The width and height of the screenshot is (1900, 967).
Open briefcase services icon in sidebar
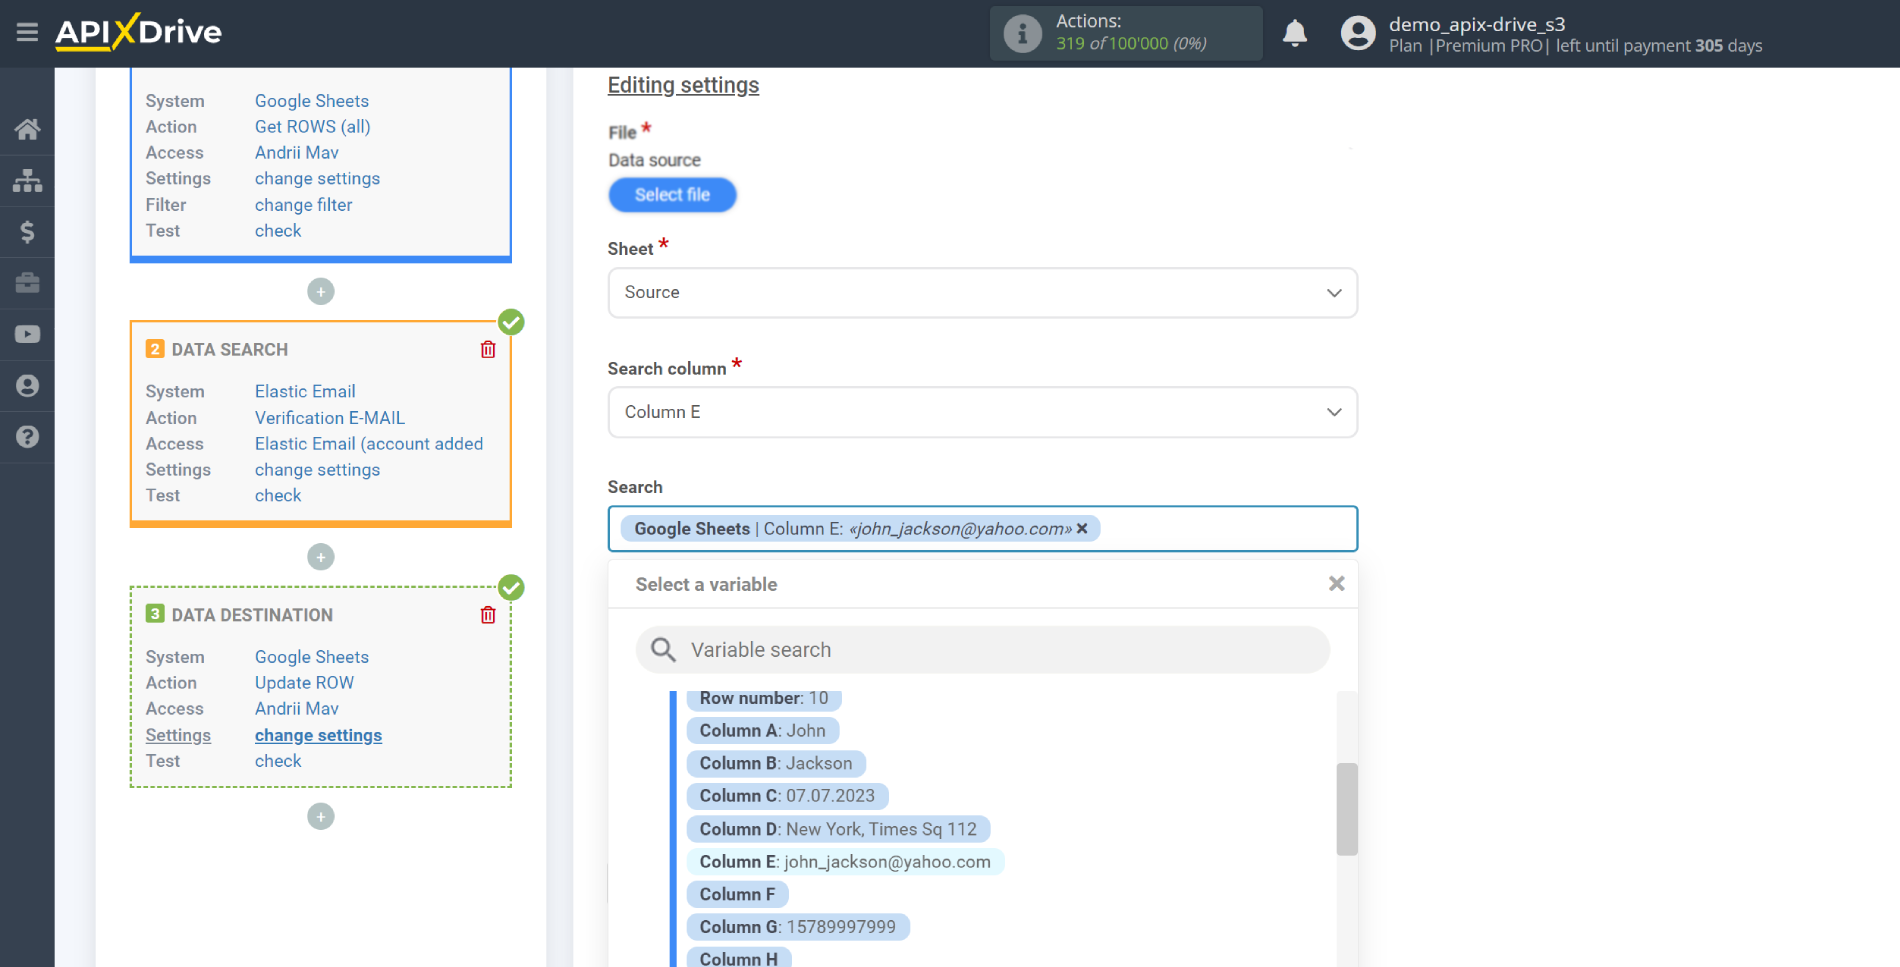pyautogui.click(x=27, y=283)
